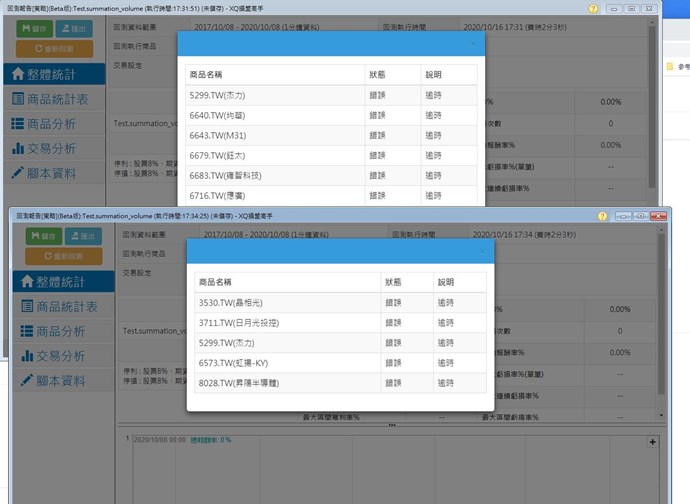The width and height of the screenshot is (690, 504).
Task: Select row 6683.TW in back dialog
Action: coord(331,176)
